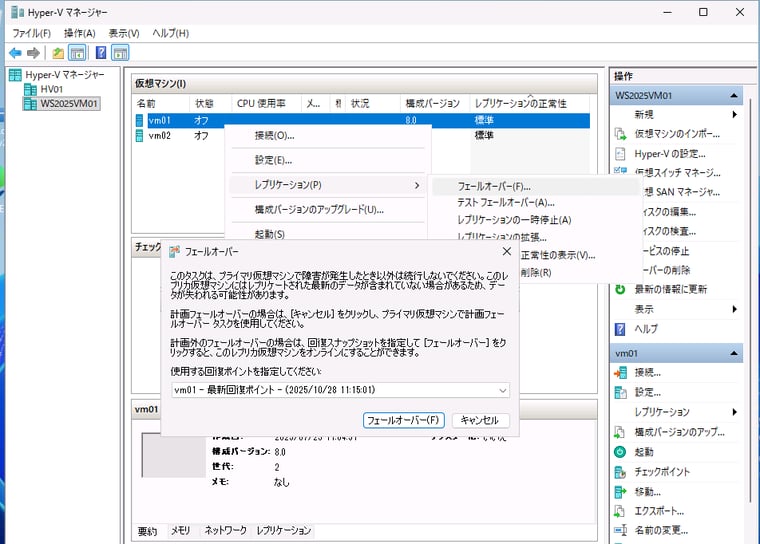
Task: Switch to the ネットワーク tab
Action: click(225, 531)
